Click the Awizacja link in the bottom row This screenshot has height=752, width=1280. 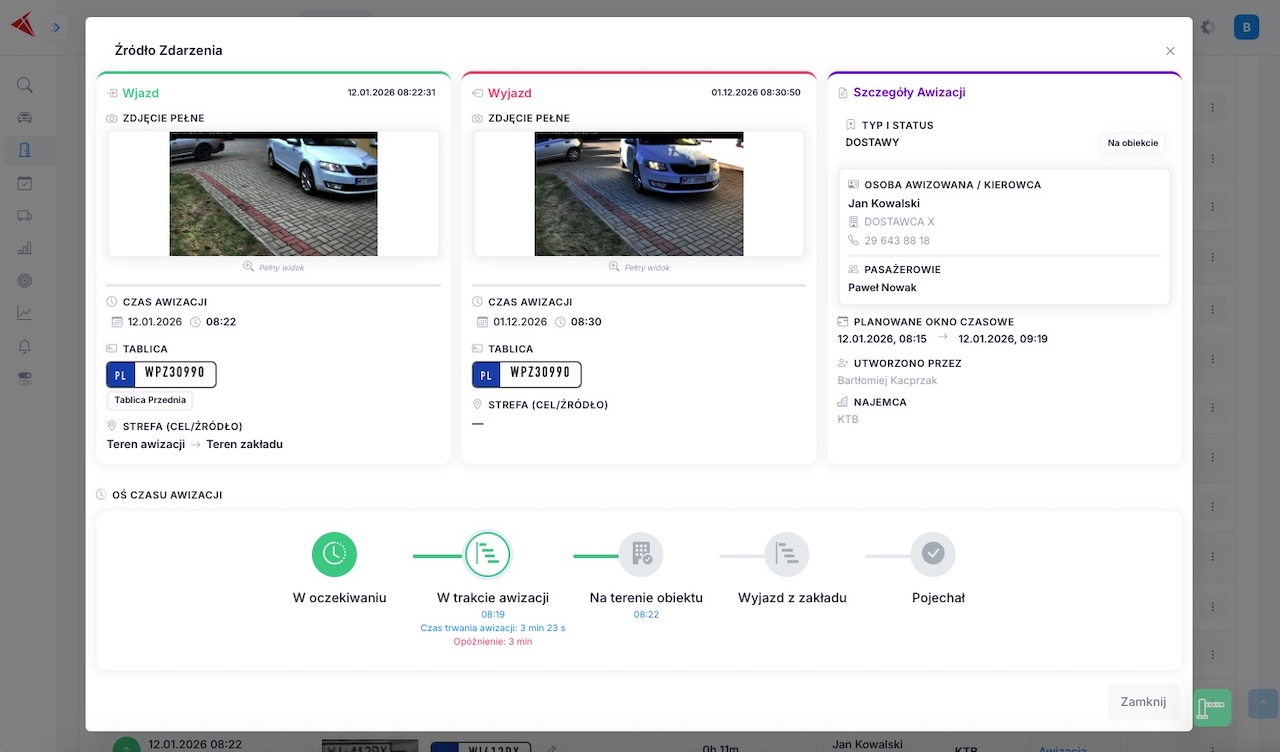pyautogui.click(x=1062, y=749)
